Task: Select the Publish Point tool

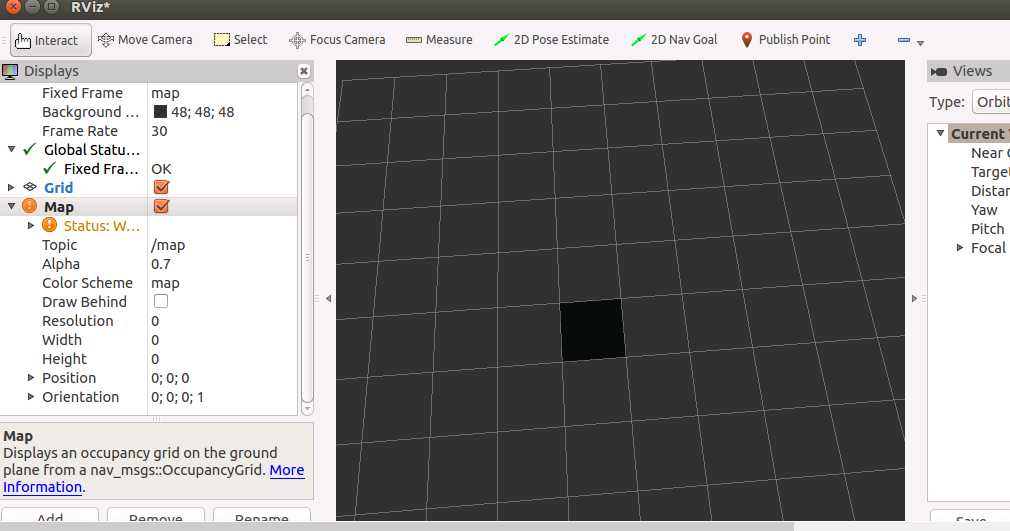Action: click(785, 40)
